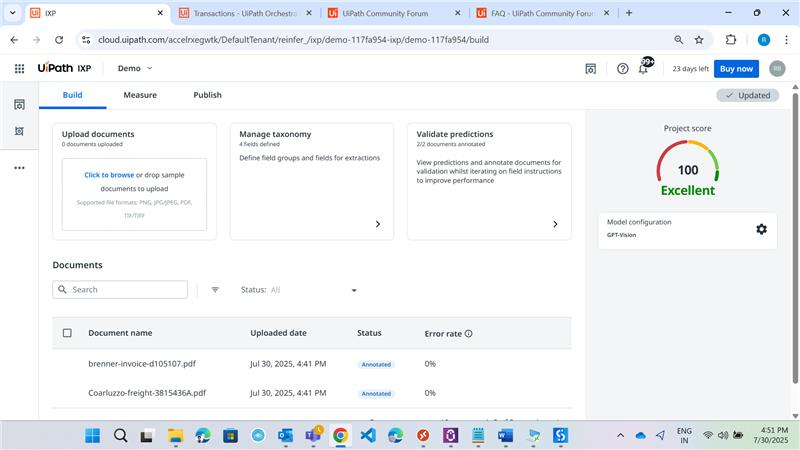Image resolution: width=800 pixels, height=450 pixels.
Task: Click the Buy now button
Action: tap(736, 68)
